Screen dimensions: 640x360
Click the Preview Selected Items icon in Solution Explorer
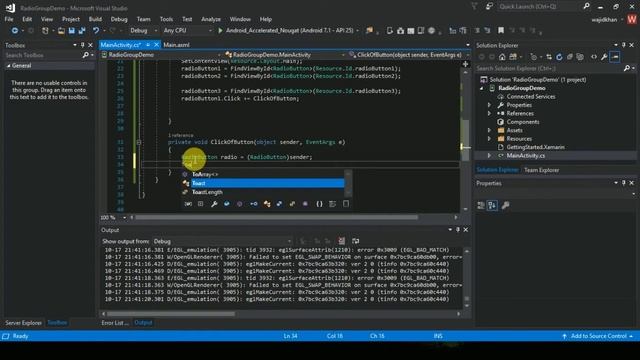point(615,57)
